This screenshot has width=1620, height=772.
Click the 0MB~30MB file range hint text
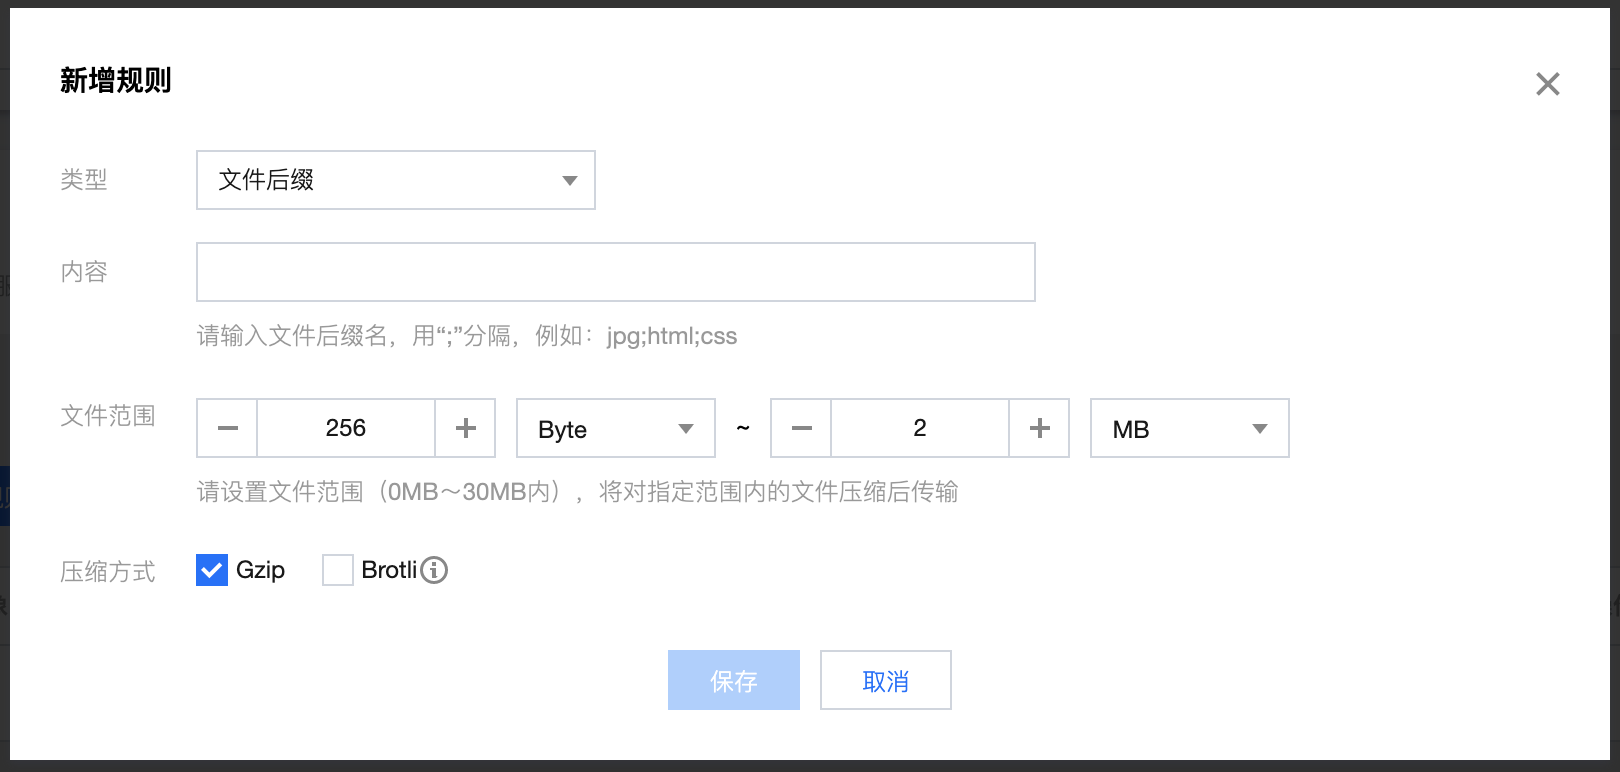tap(578, 492)
